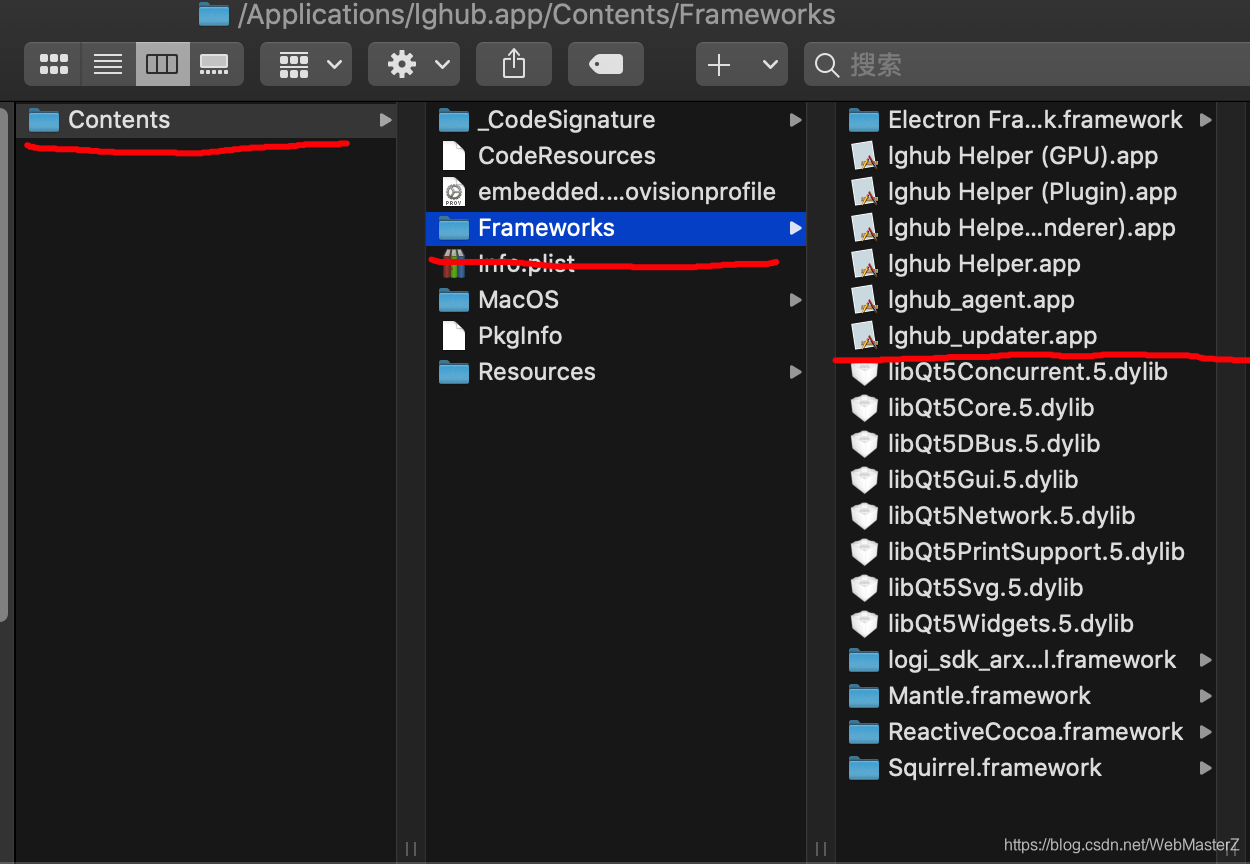Expand arrow of MacOS folder
This screenshot has height=864, width=1250.
click(796, 300)
